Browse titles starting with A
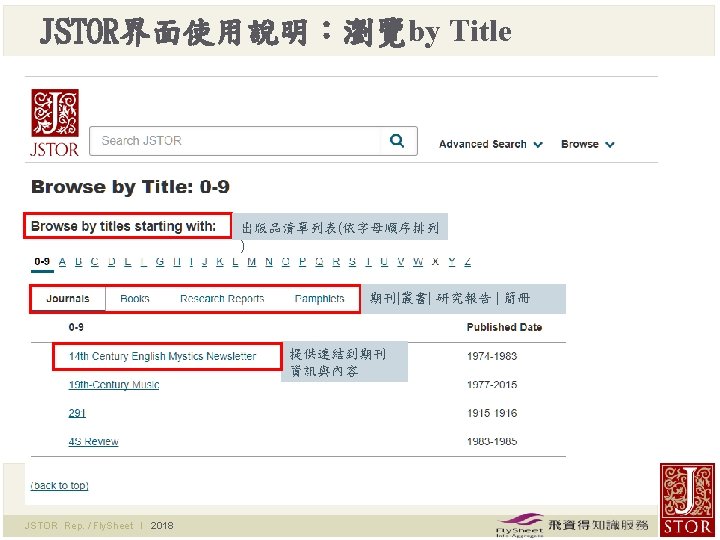This screenshot has width=720, height=540. pos(62,262)
